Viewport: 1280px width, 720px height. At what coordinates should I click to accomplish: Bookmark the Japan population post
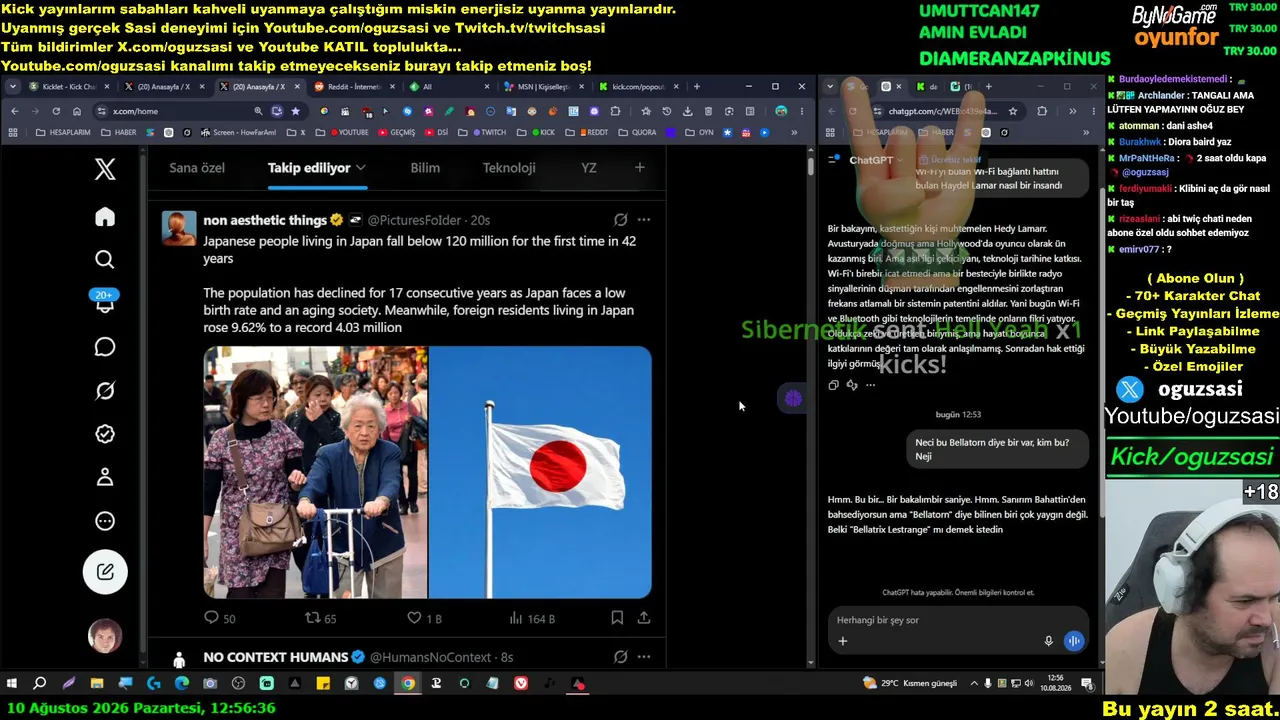click(617, 618)
